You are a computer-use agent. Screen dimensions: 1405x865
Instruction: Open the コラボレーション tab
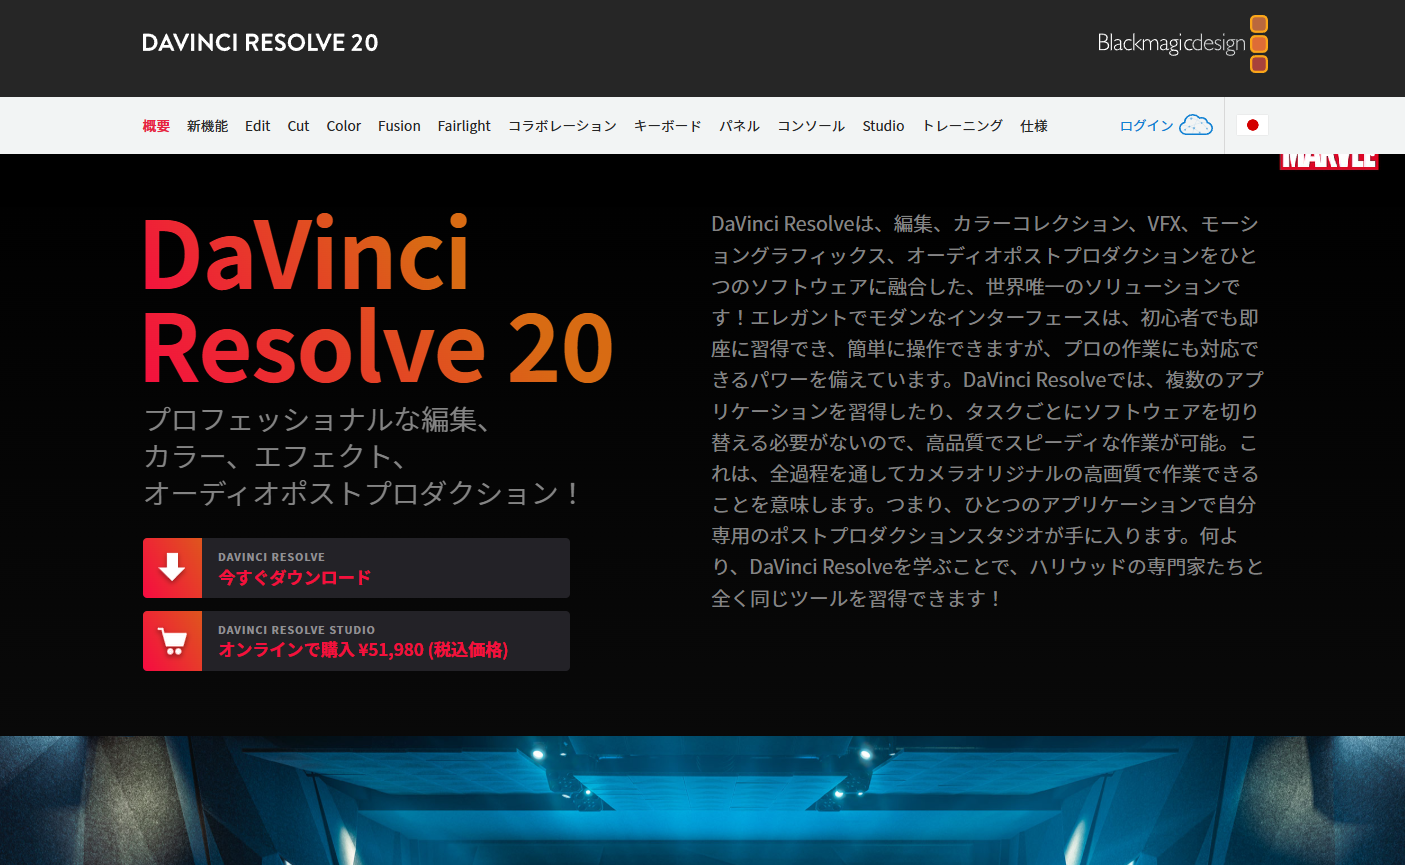pos(562,126)
